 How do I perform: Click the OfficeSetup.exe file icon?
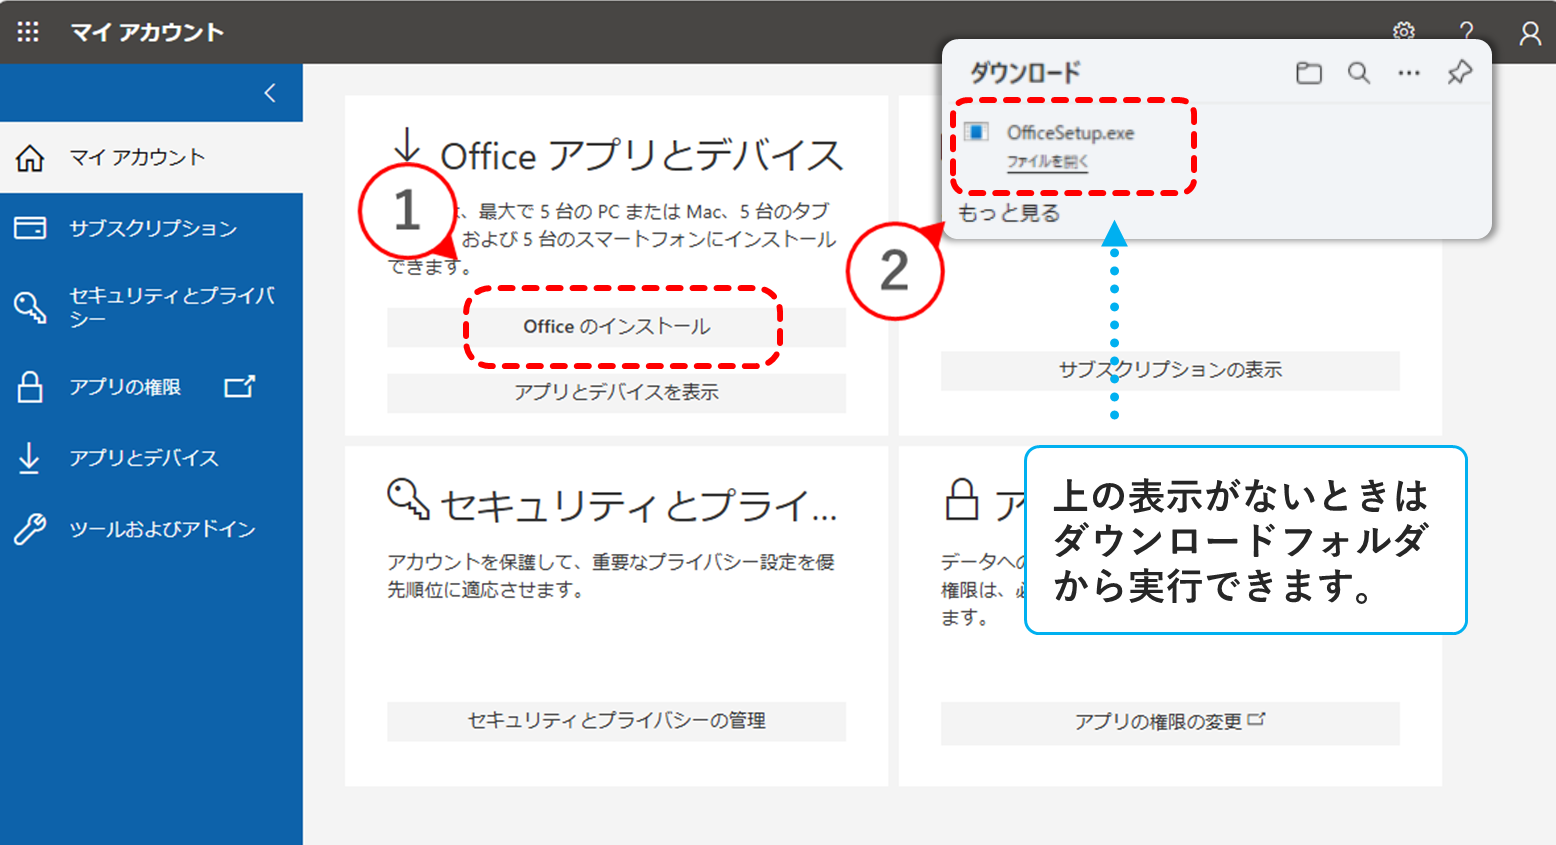[977, 132]
